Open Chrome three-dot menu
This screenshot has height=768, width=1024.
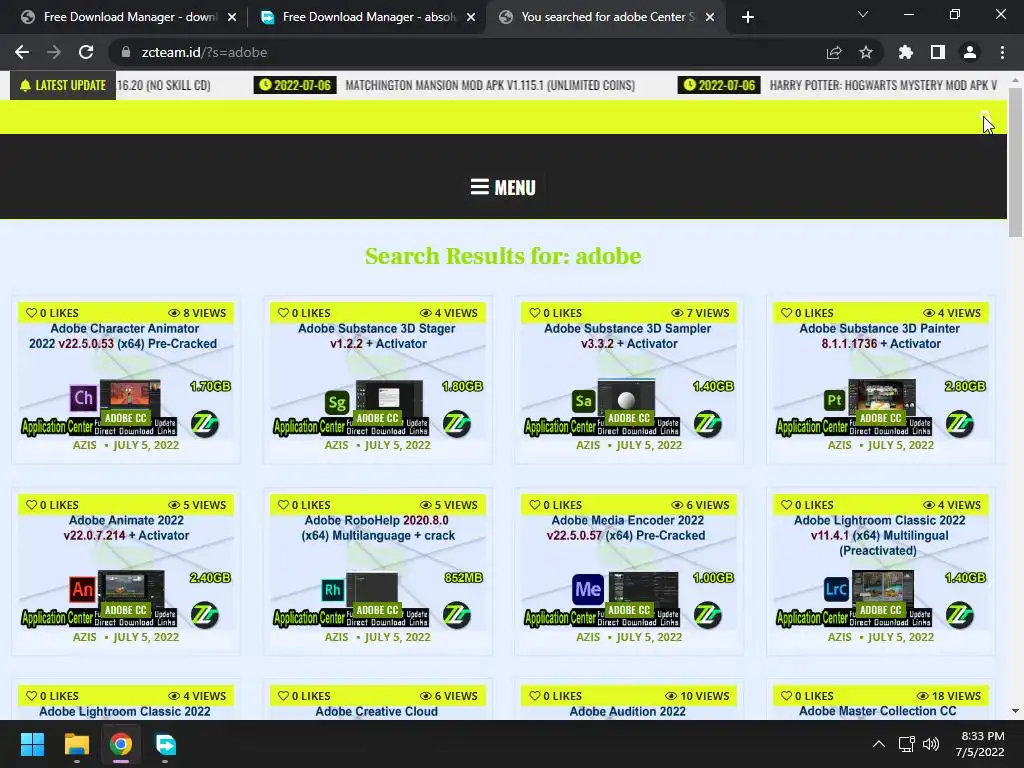click(x=1002, y=52)
